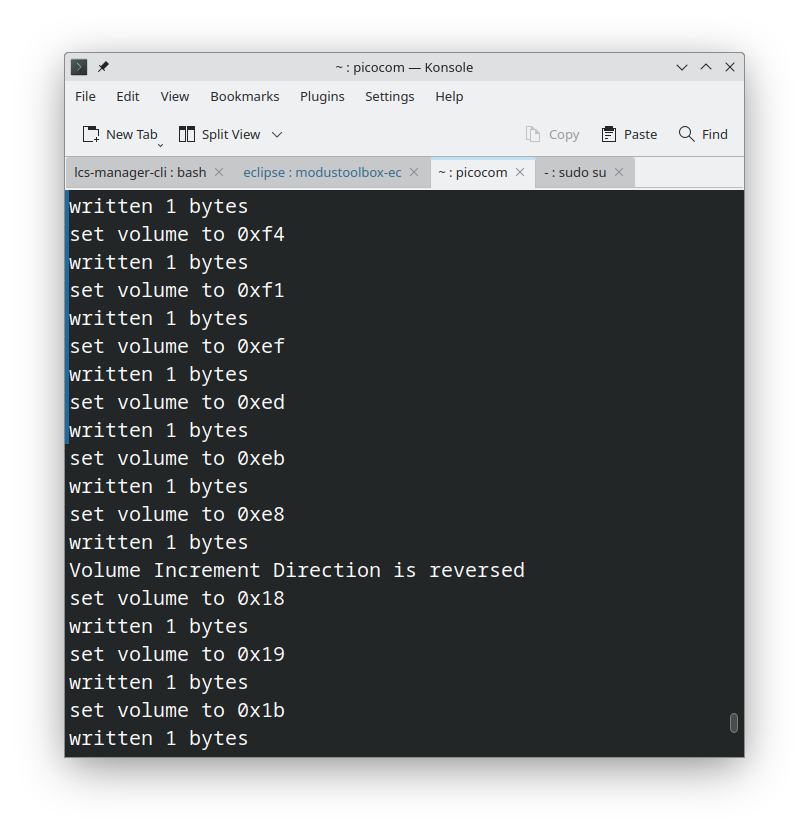Click the Copy toolbar icon
Screen dimensions: 809x834
coord(532,134)
